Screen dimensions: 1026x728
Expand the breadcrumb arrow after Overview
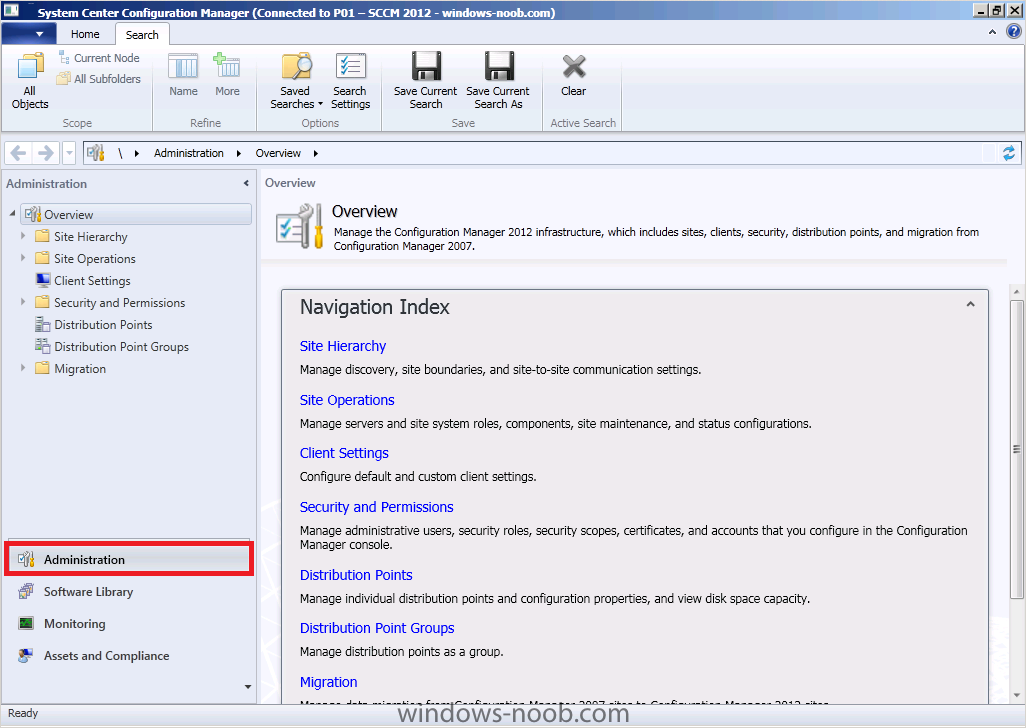(315, 153)
